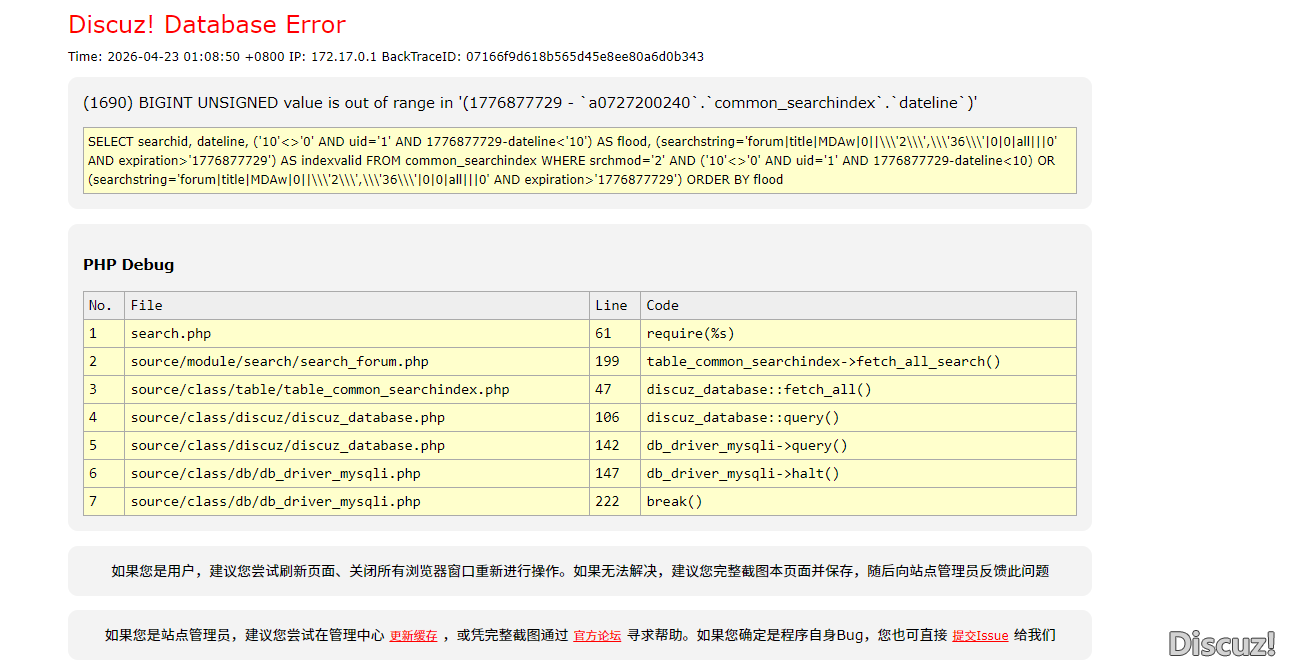The height and width of the screenshot is (668, 1292).
Task: Click the "Discuz! Database Error" heading
Action: [x=207, y=25]
